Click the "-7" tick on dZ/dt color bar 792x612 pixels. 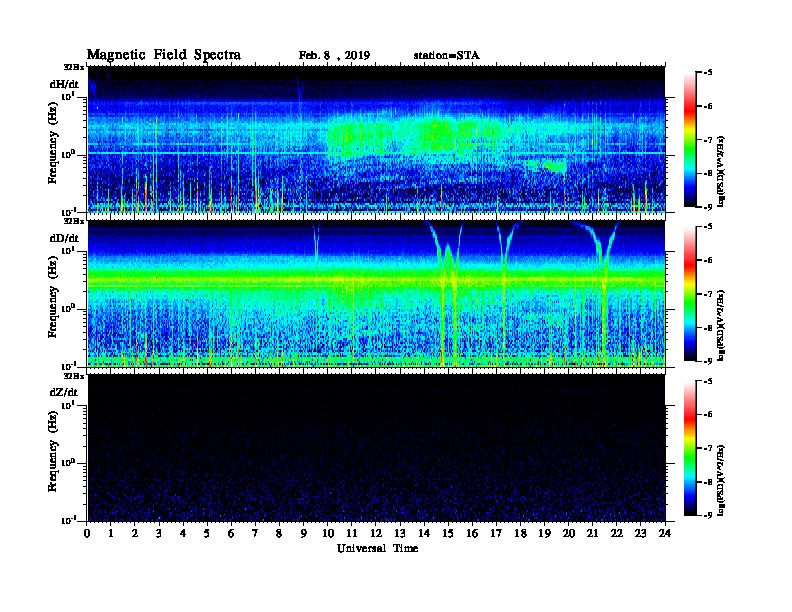[x=707, y=448]
